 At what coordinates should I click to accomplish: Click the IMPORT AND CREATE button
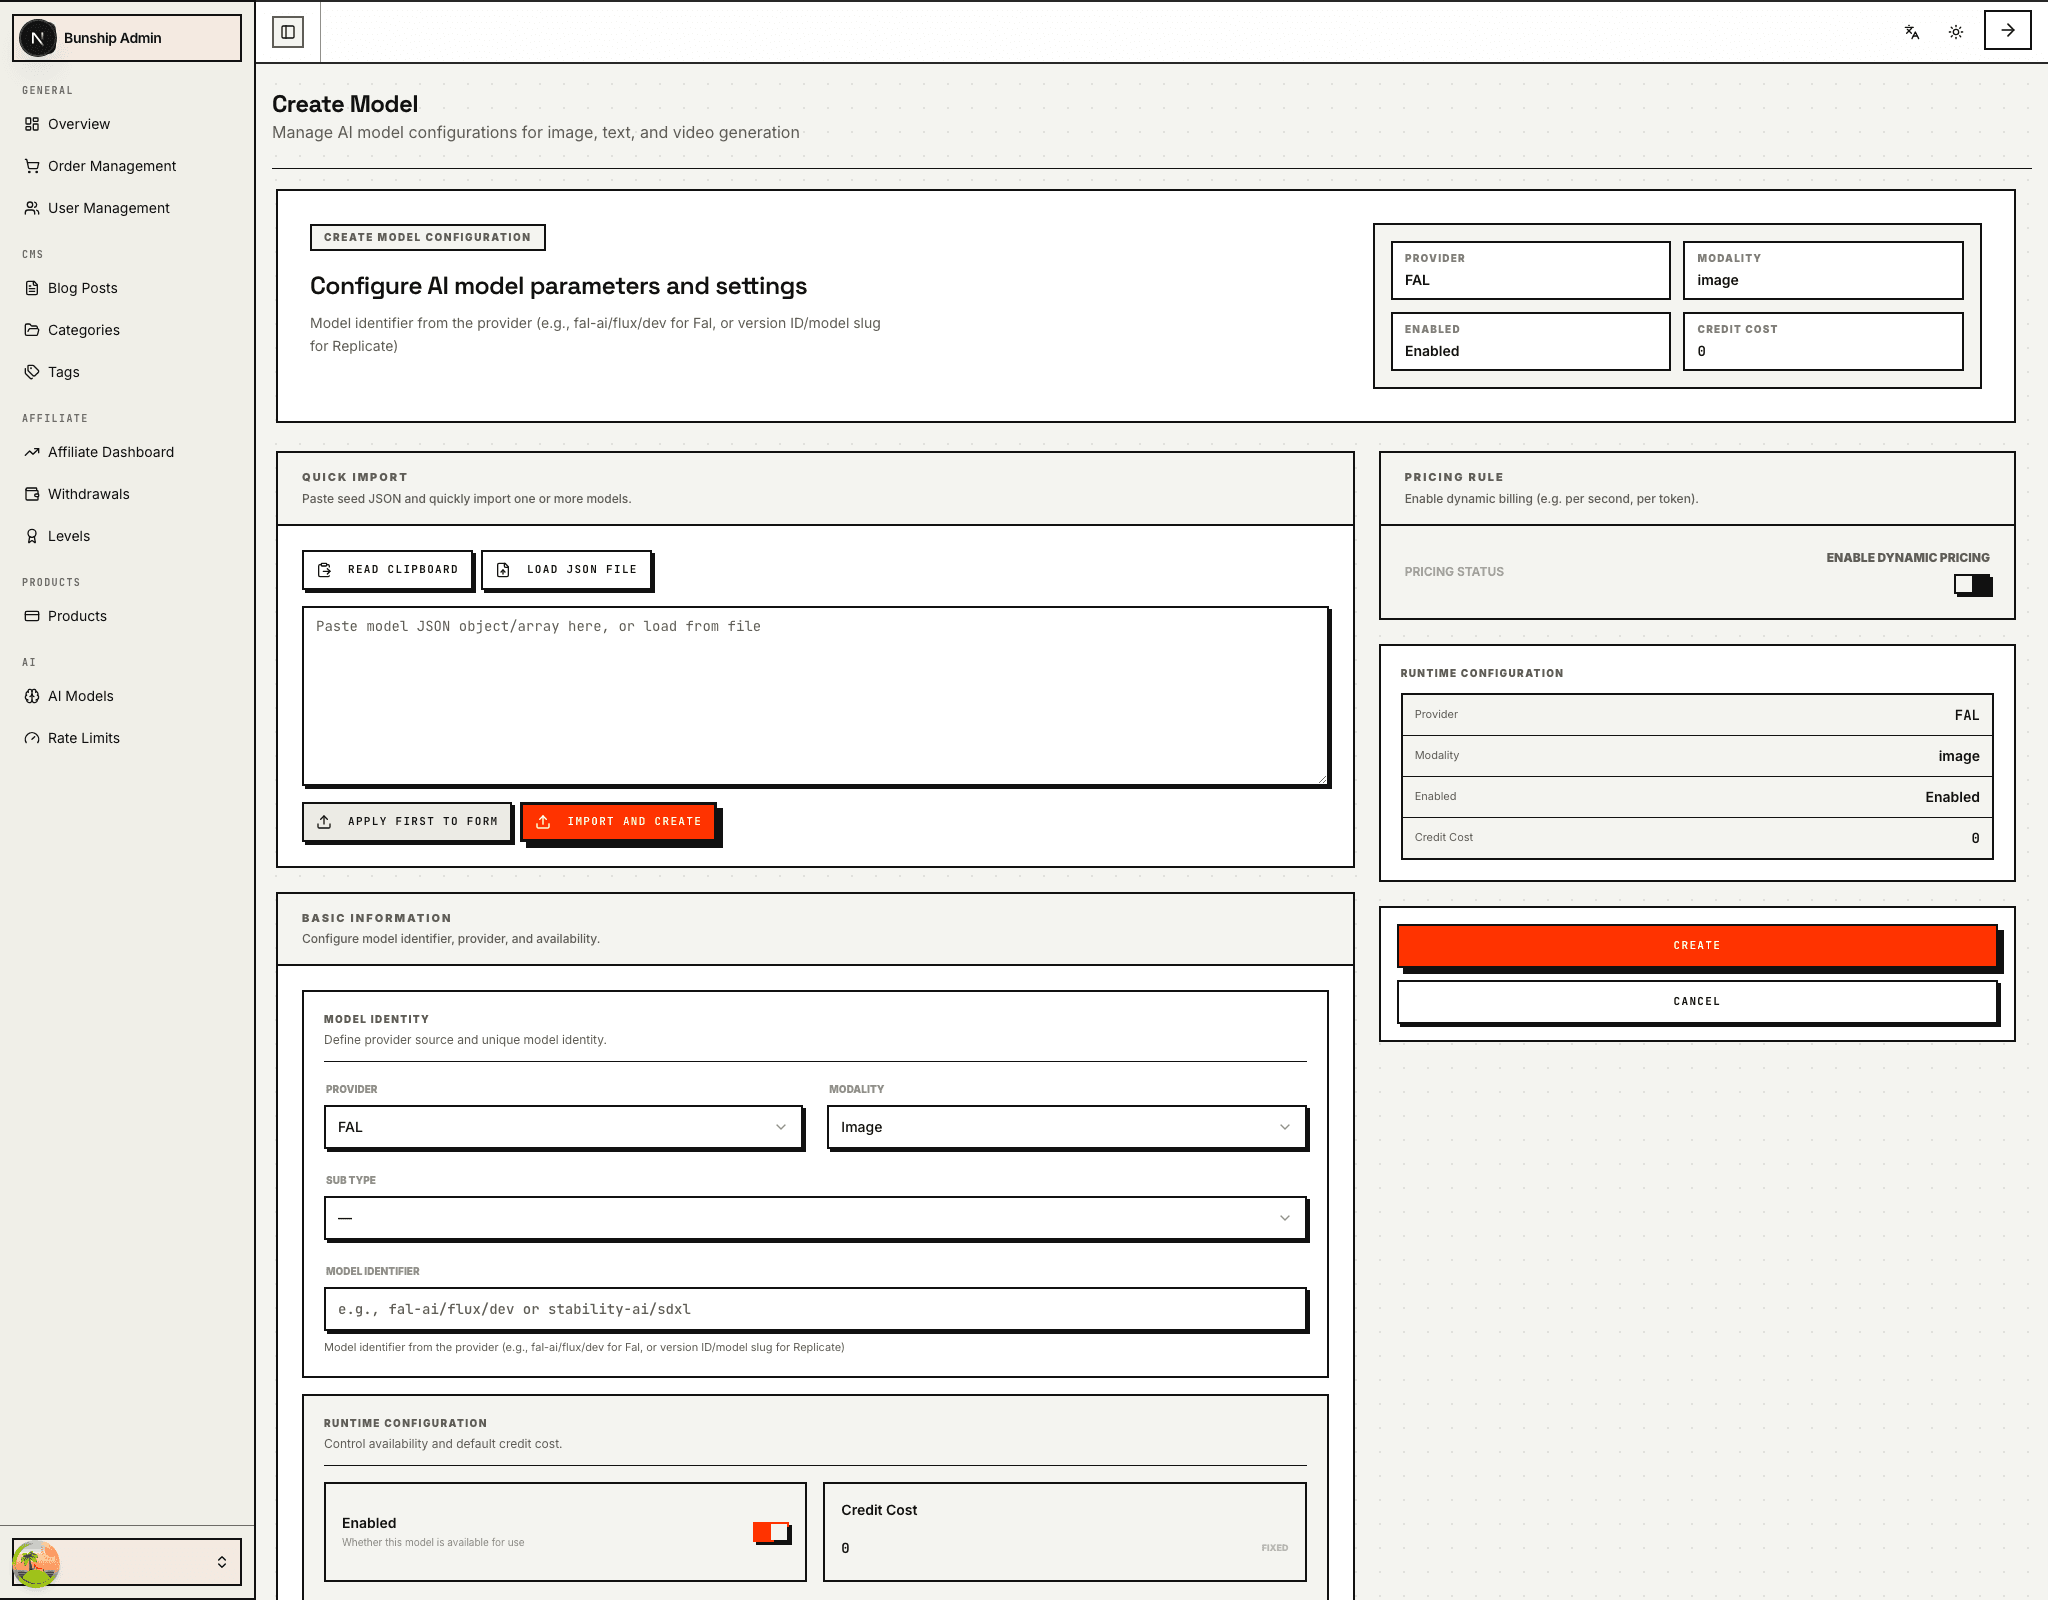pos(620,821)
